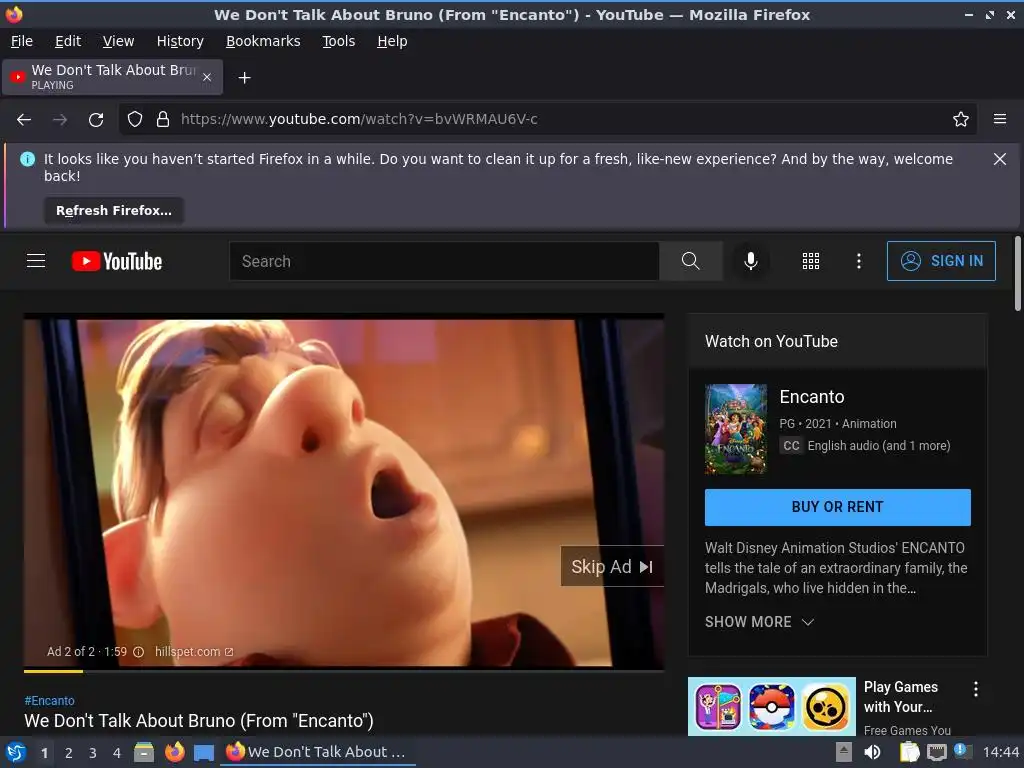Launch Firefox from the taskbar launcher
The height and width of the screenshot is (768, 1024).
point(174,752)
